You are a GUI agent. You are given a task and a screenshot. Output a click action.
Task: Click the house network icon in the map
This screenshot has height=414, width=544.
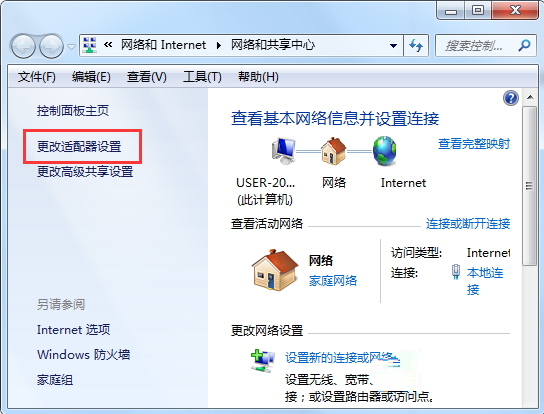coord(333,151)
